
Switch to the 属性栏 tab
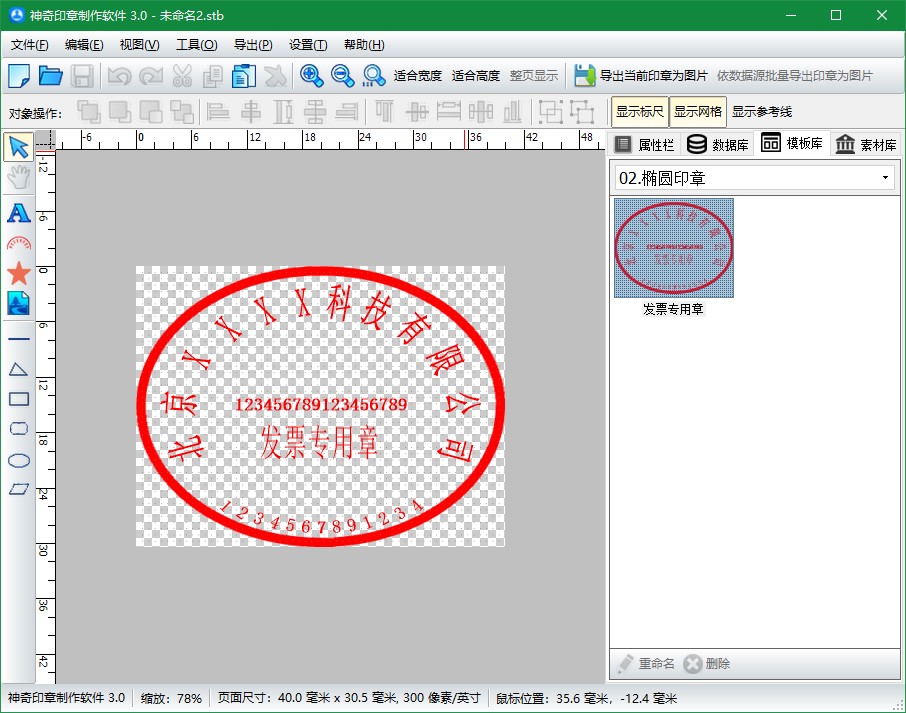point(644,144)
